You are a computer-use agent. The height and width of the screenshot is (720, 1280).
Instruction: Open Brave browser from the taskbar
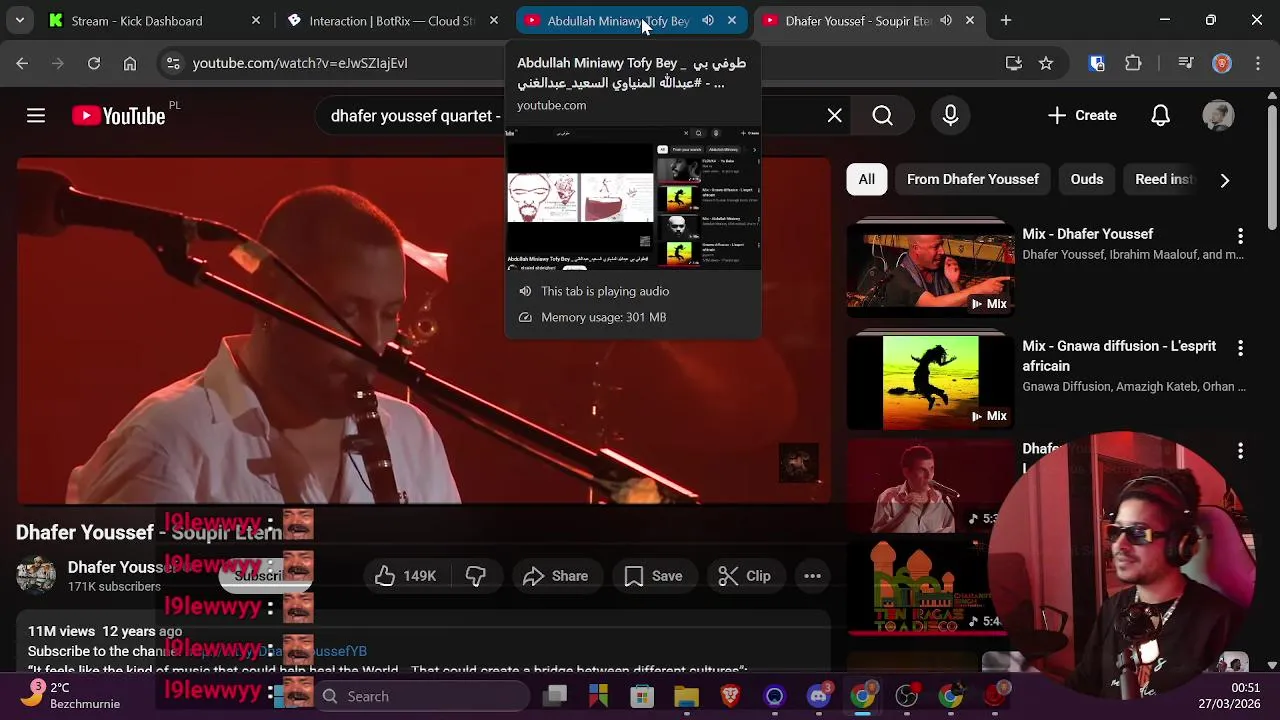(730, 696)
